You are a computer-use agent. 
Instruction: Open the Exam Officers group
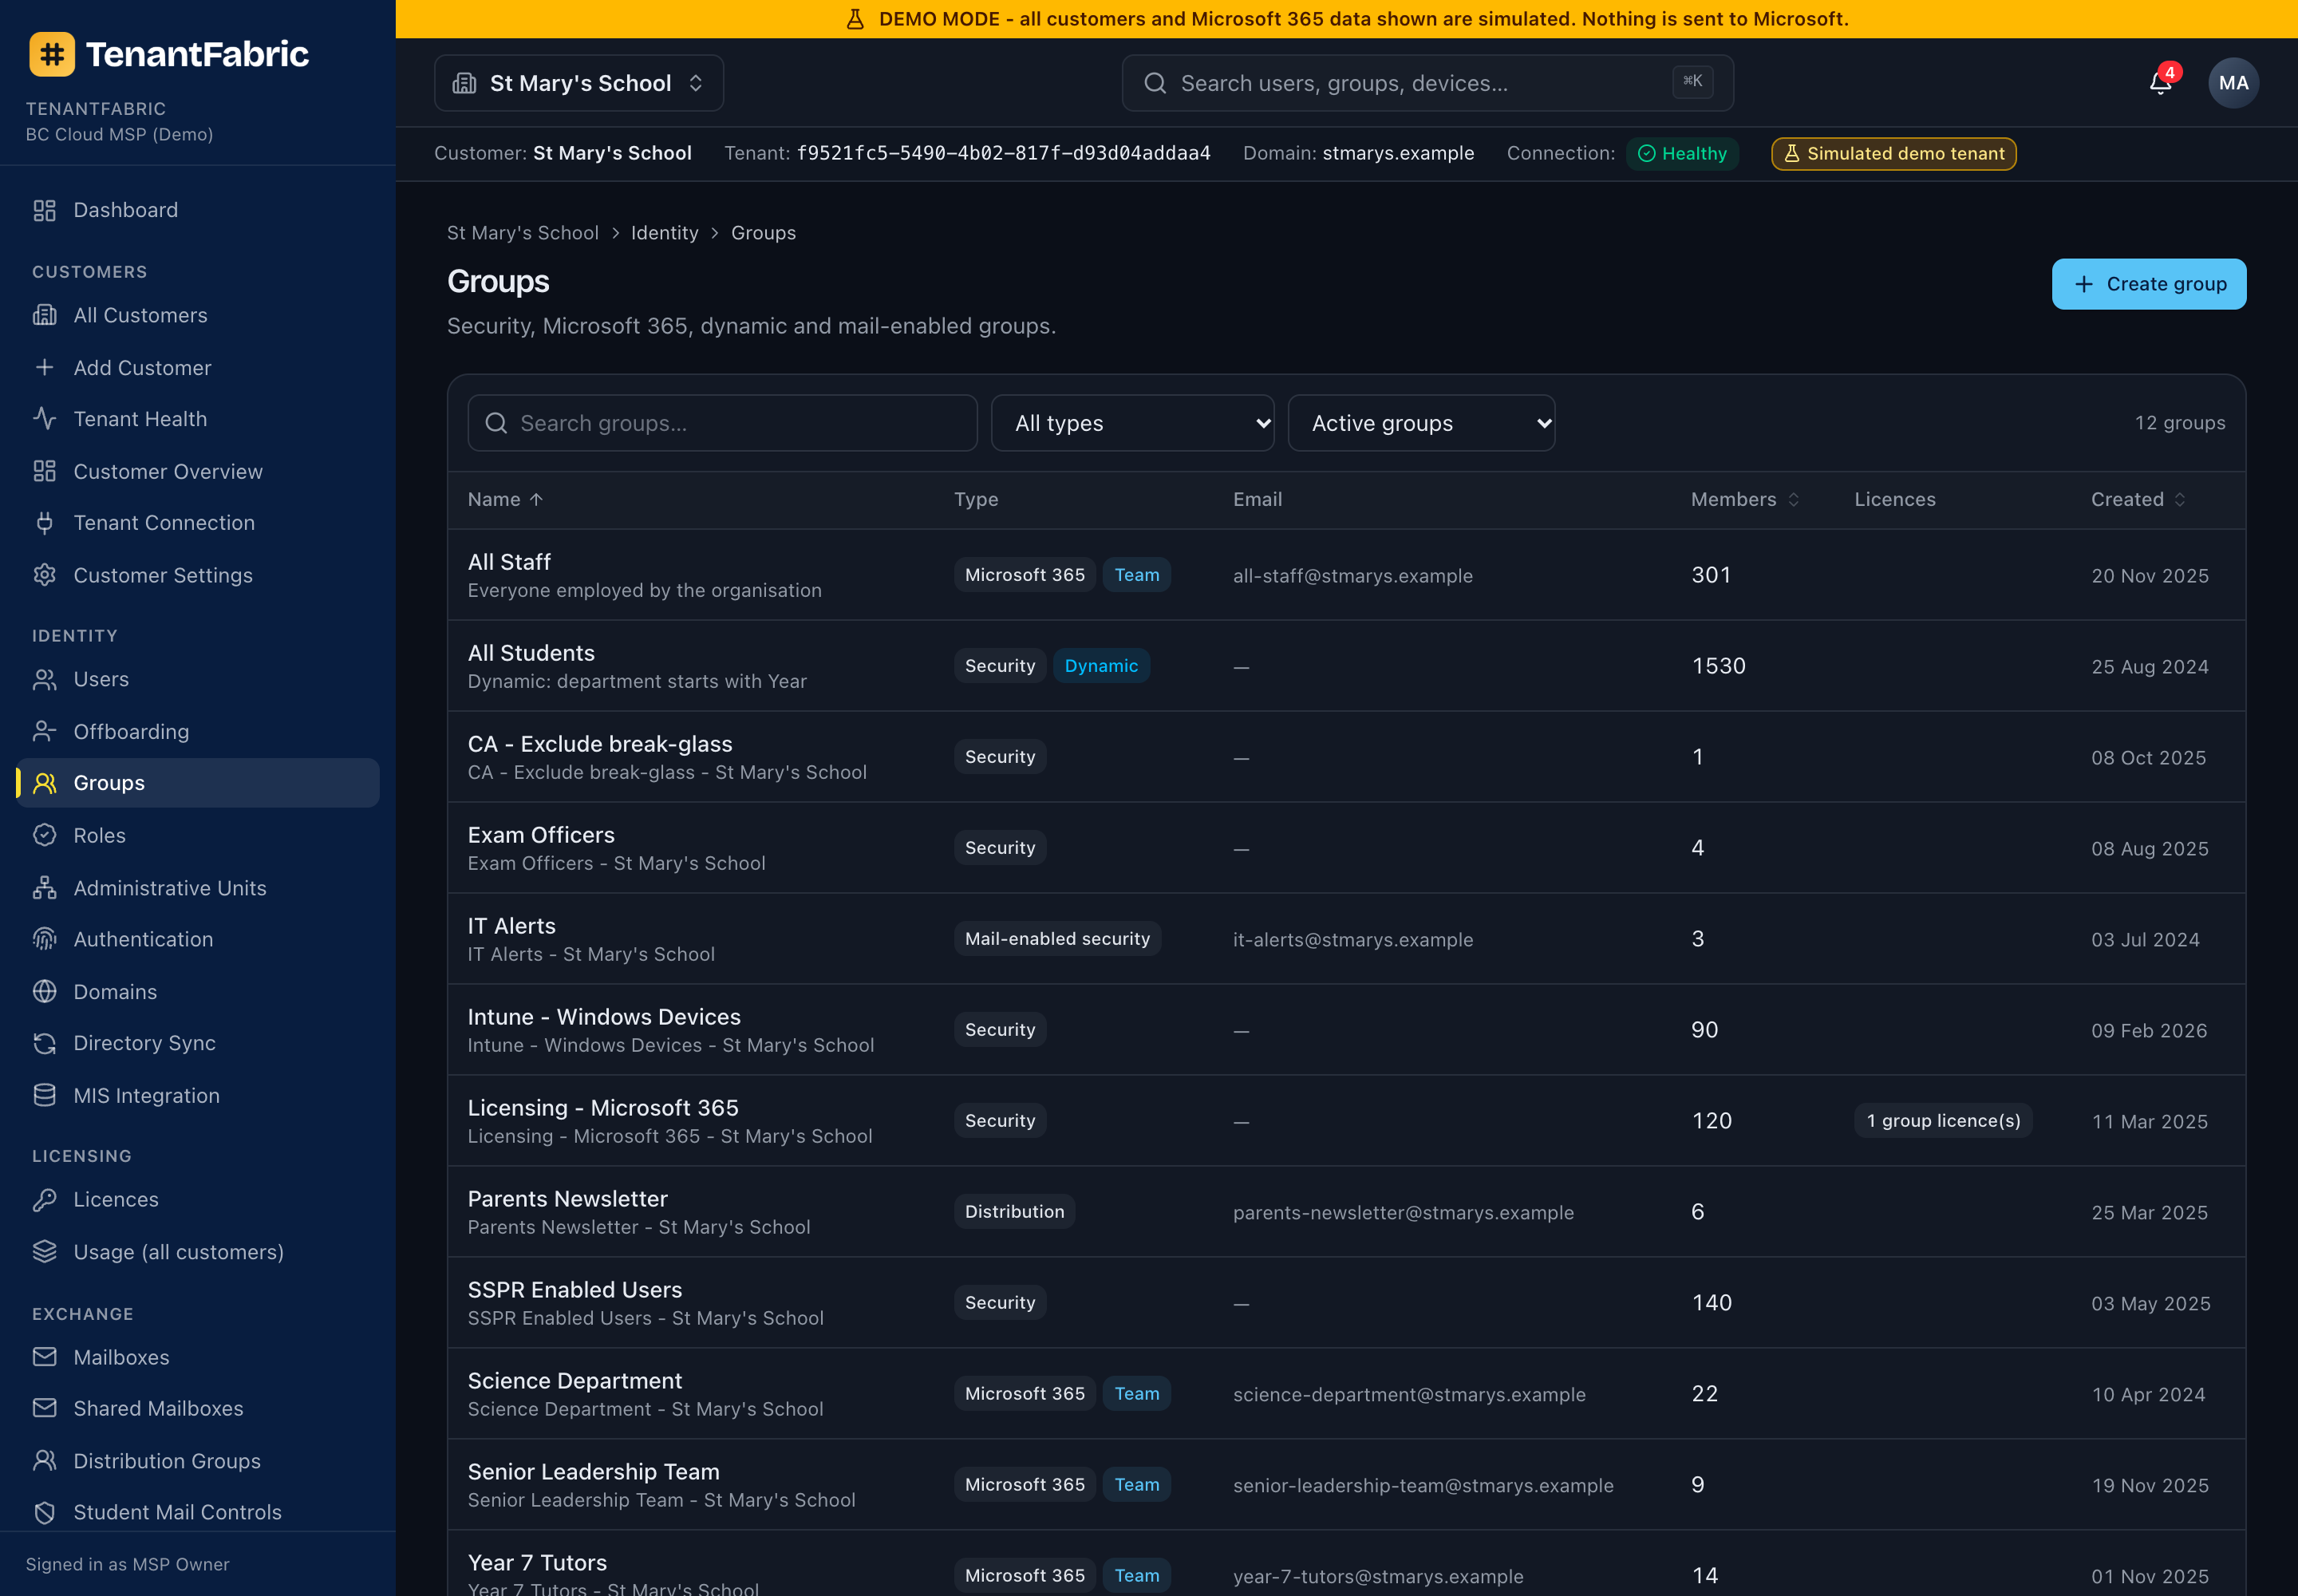(1346, 848)
